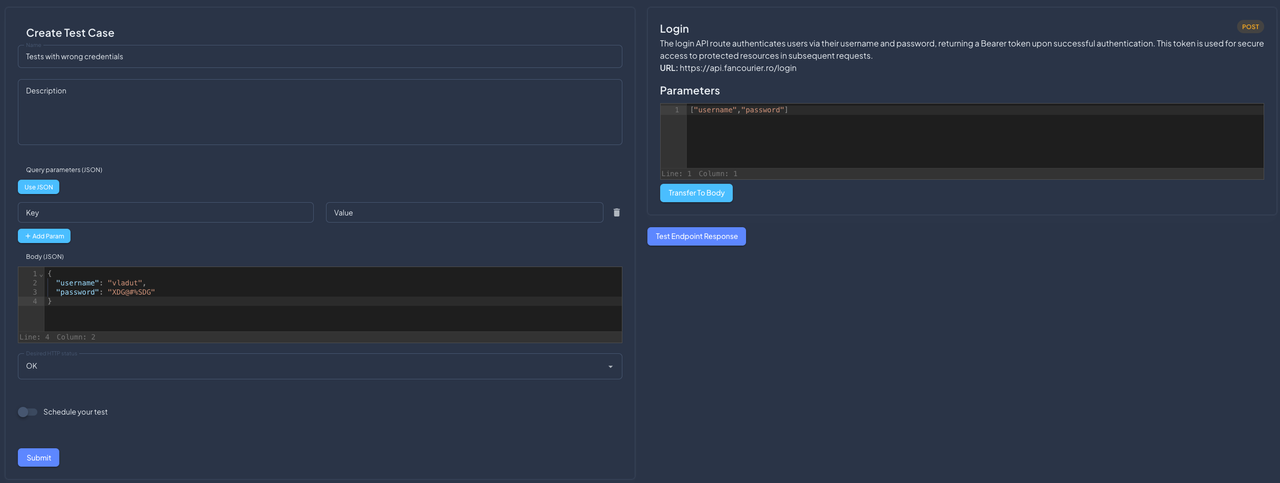Click into the Description text area
This screenshot has width=1280, height=483.
320,112
